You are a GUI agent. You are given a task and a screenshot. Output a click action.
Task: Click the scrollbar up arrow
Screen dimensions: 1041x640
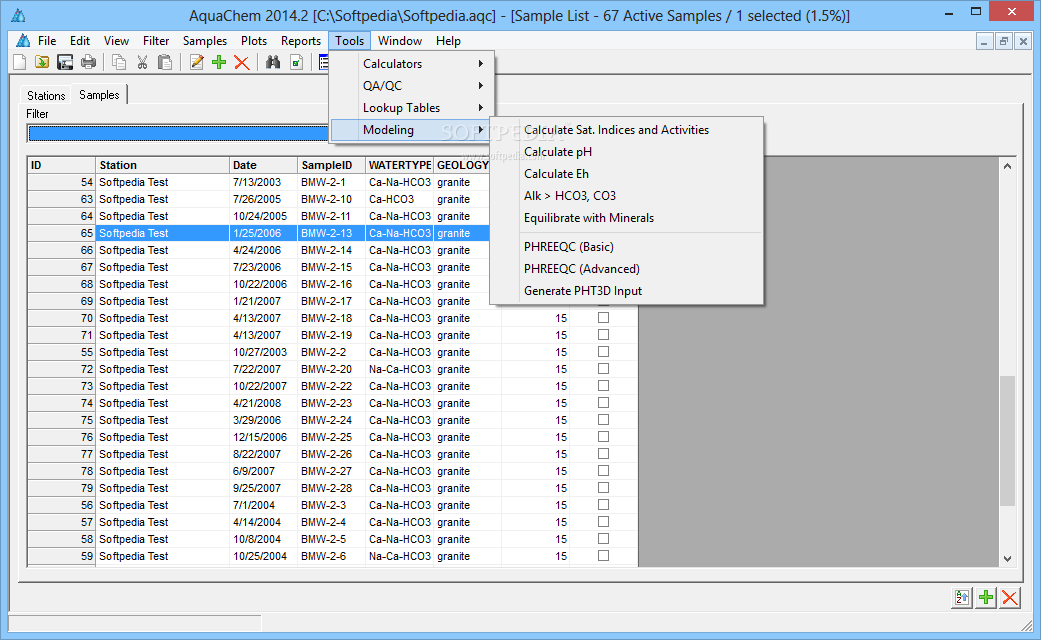click(x=1007, y=166)
